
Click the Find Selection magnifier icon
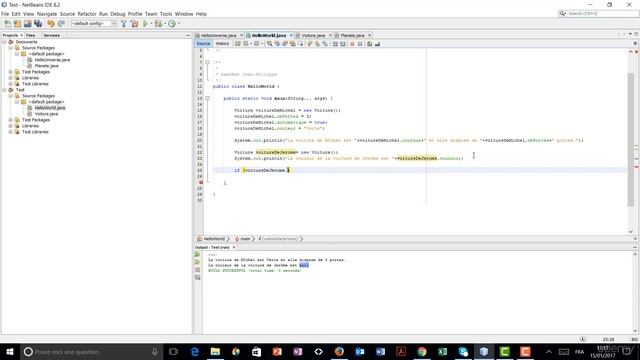269,44
